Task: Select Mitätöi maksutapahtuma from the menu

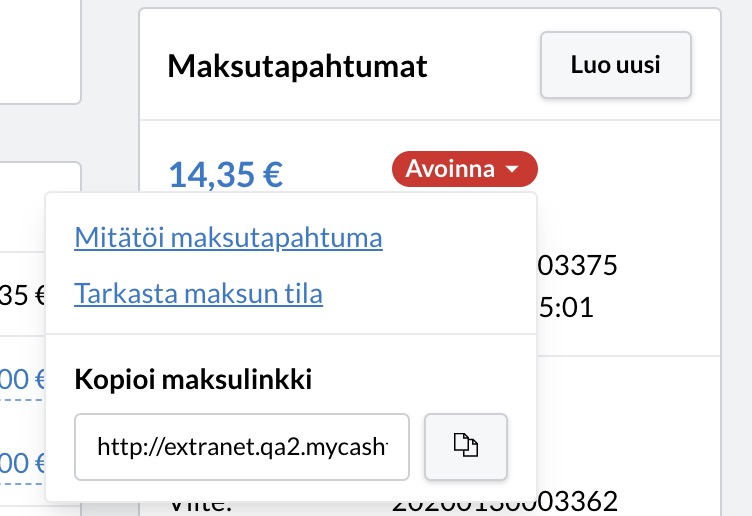Action: (x=228, y=237)
